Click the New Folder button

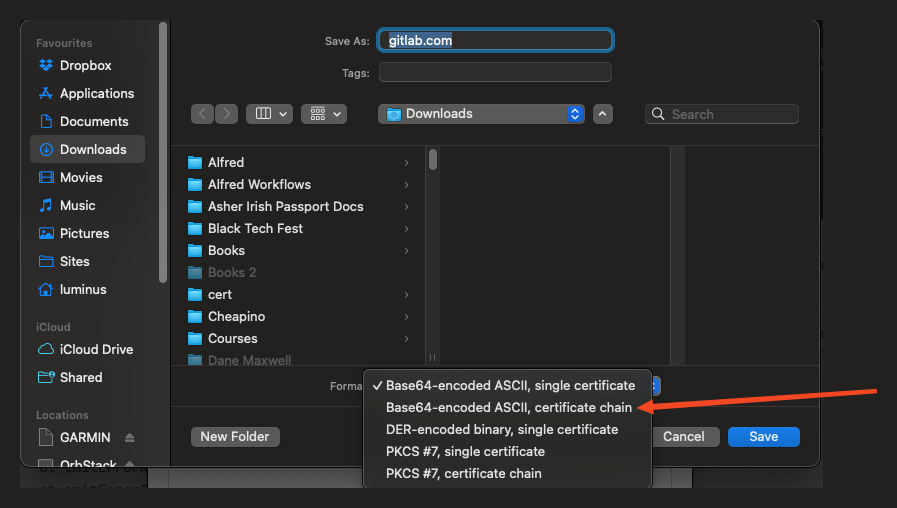(235, 436)
